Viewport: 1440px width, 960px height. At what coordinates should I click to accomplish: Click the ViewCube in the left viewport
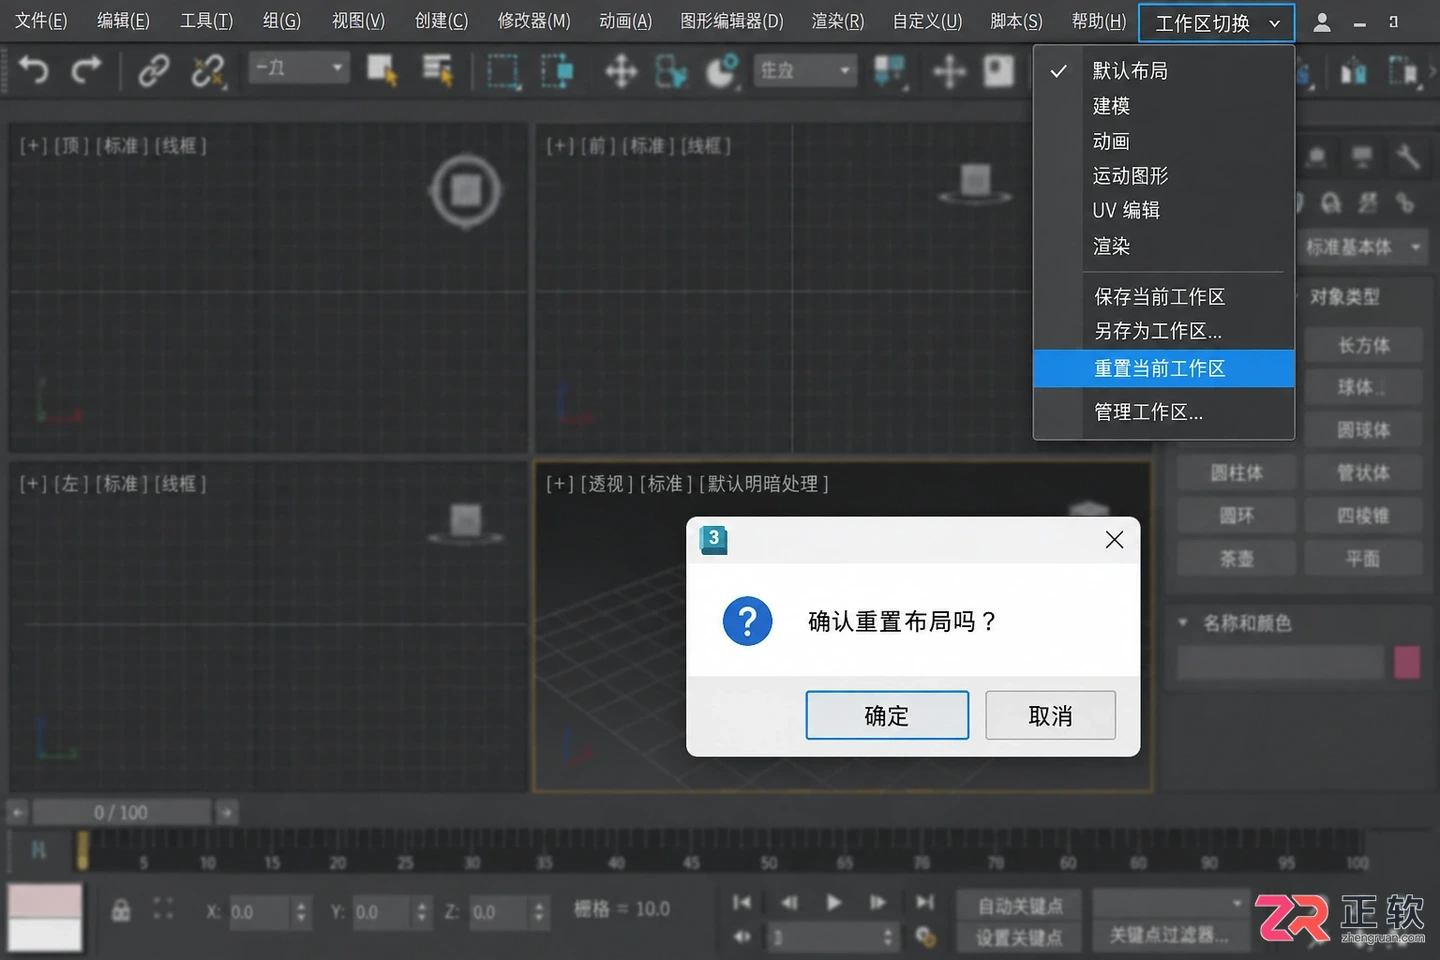tap(466, 523)
